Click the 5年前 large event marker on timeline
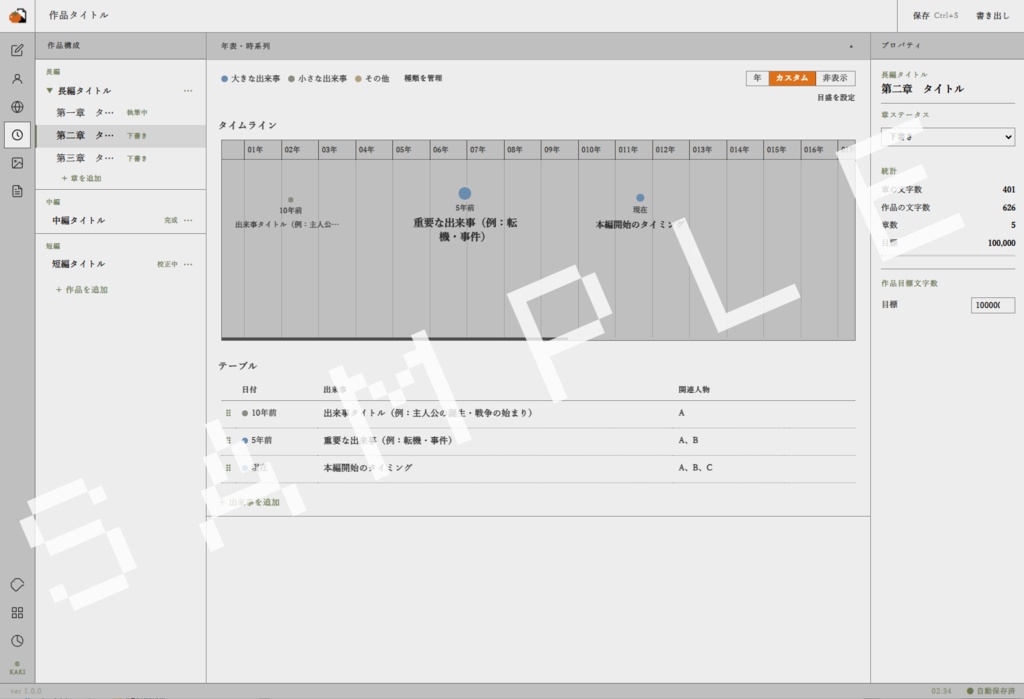 tap(464, 193)
